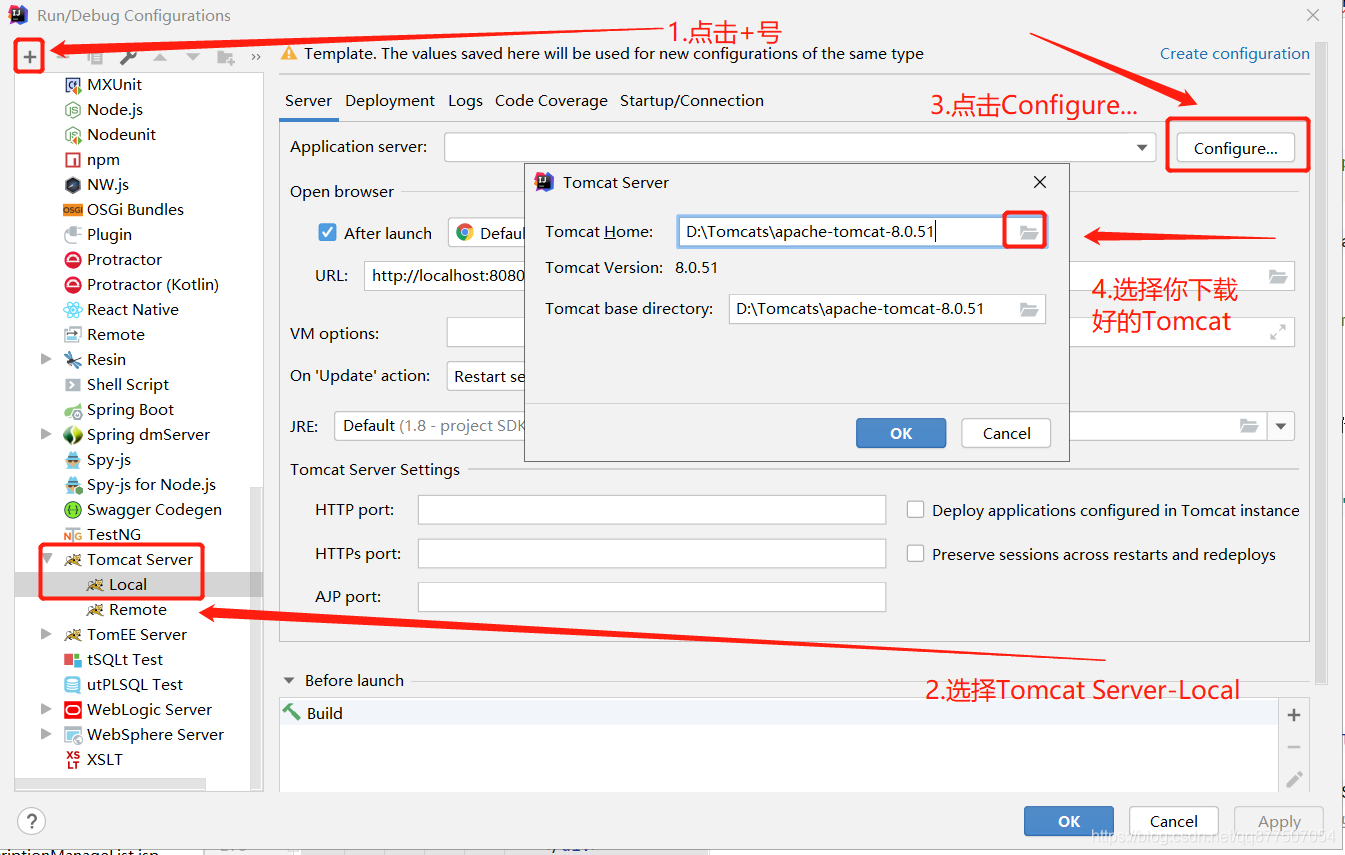Click the Create configuration link
The image size is (1345, 855).
tap(1235, 54)
